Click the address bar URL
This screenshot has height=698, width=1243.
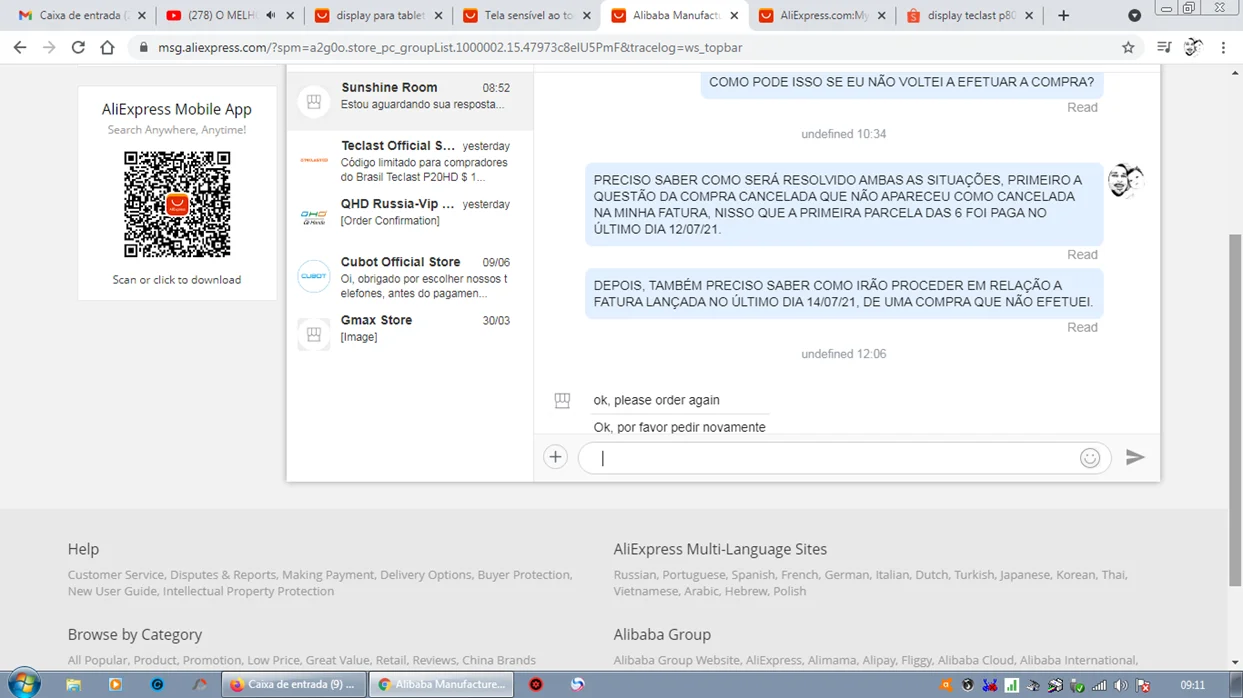(x=450, y=47)
